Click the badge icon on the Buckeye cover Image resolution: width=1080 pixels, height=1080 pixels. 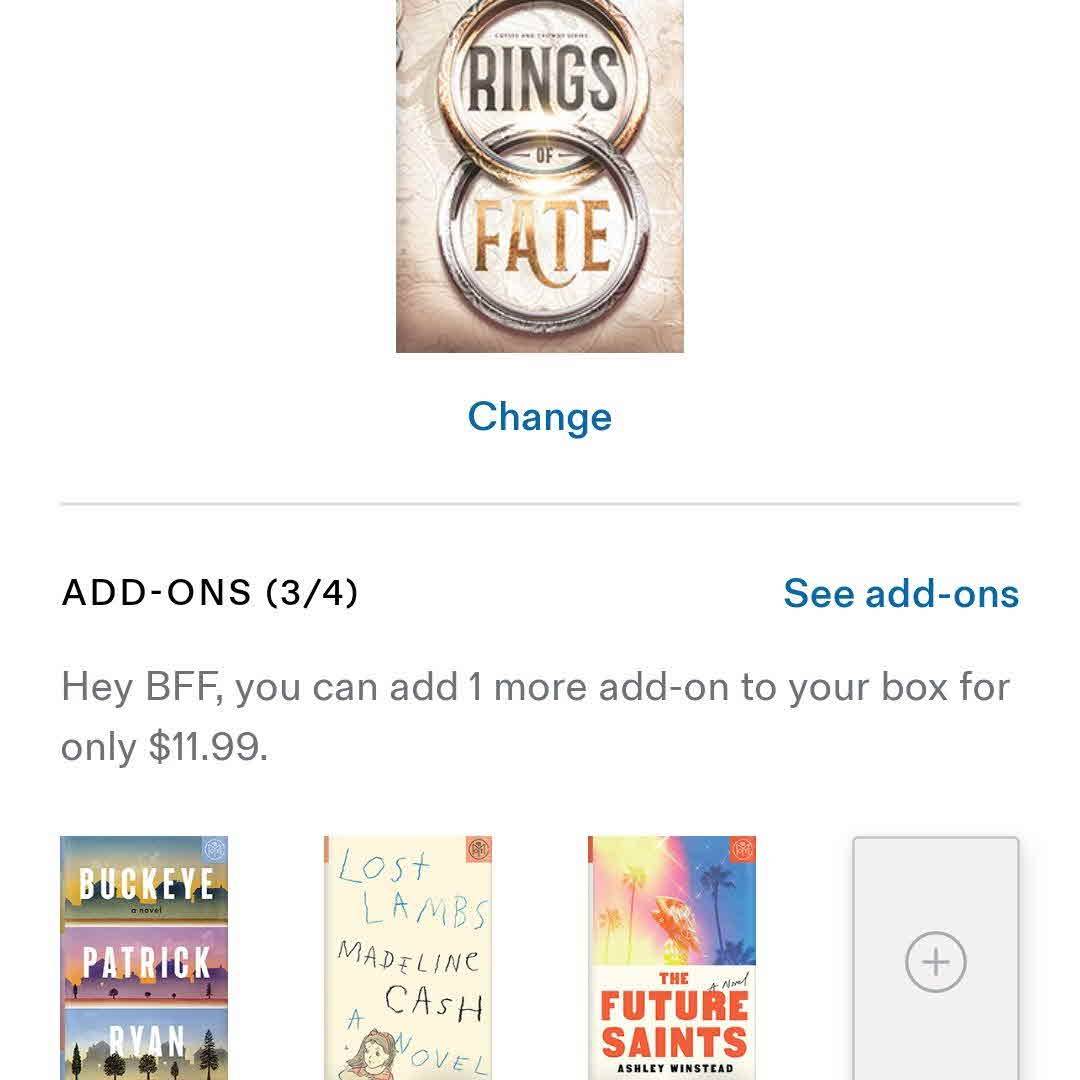[213, 850]
